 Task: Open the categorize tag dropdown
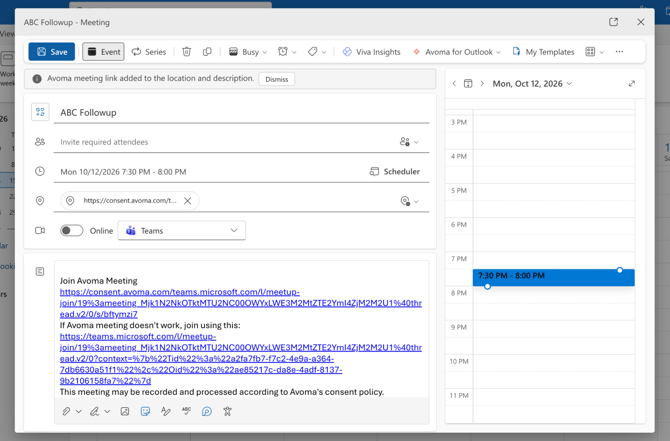coord(317,52)
